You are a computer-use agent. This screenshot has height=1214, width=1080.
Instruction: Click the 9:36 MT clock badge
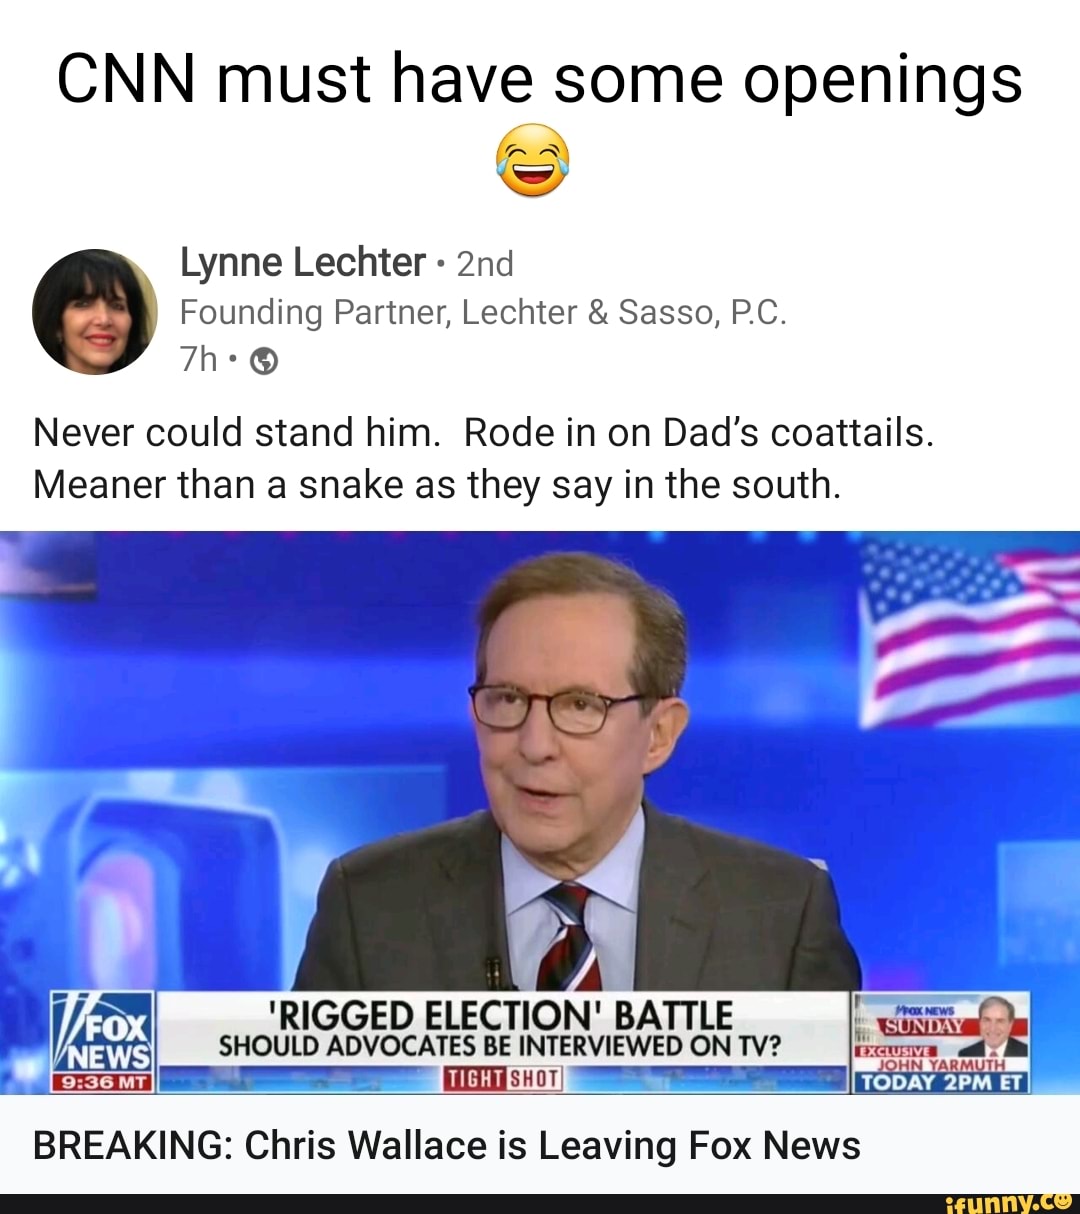click(x=101, y=1083)
